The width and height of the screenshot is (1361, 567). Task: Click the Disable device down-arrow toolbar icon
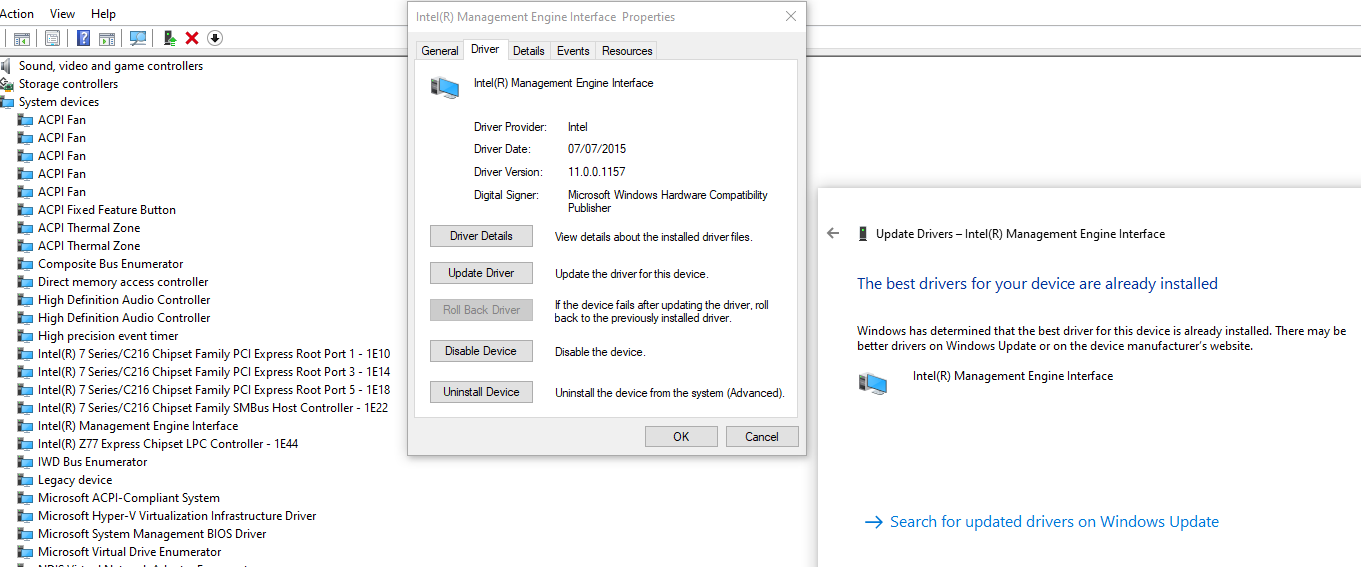point(215,38)
